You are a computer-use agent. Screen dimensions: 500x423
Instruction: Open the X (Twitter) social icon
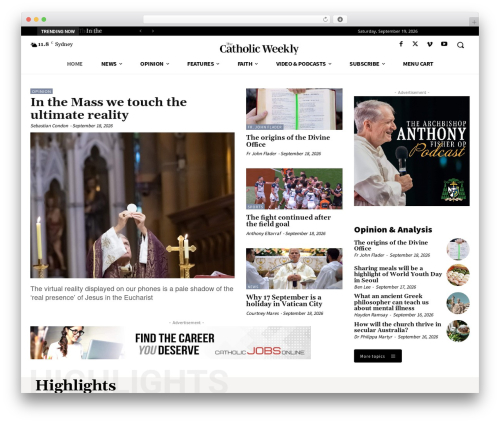[x=415, y=44]
